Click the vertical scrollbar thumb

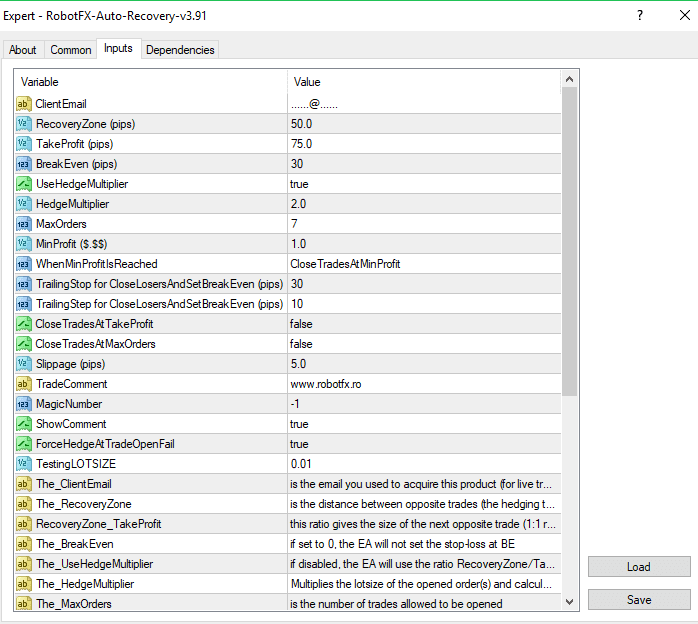click(x=569, y=242)
